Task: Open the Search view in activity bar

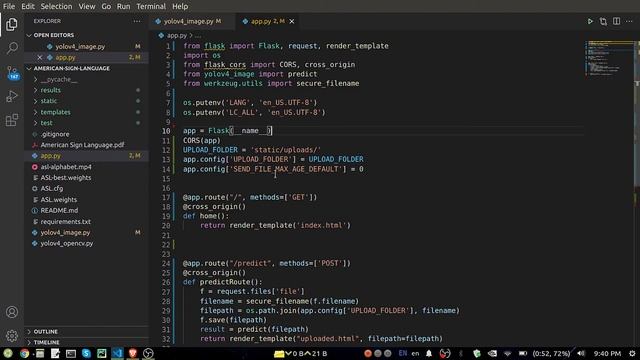Action: click(x=12, y=48)
